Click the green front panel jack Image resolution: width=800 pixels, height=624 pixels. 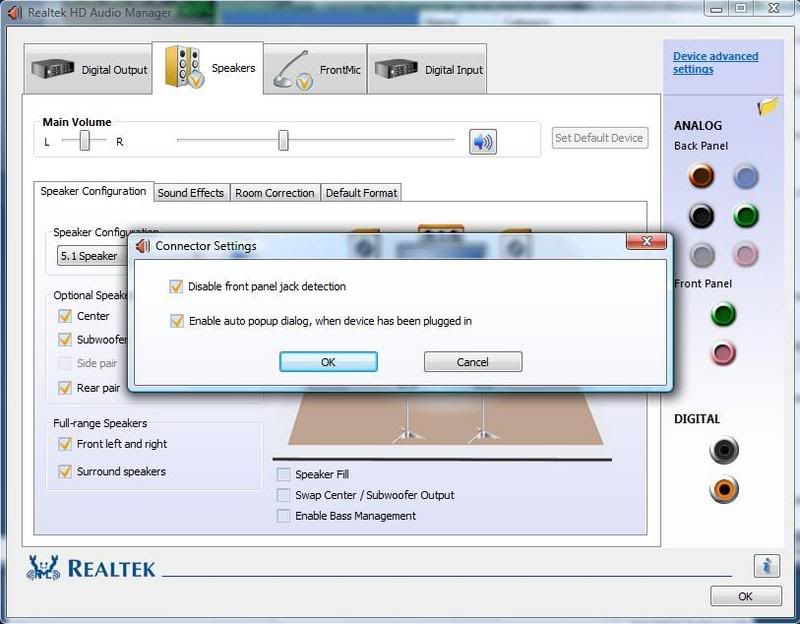(723, 313)
